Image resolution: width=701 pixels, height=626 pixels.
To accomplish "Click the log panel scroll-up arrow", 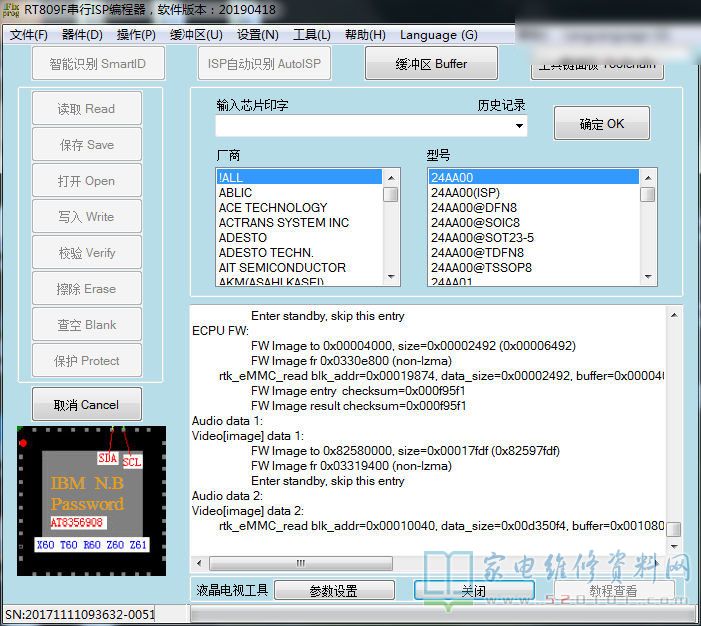I will pyautogui.click(x=674, y=314).
